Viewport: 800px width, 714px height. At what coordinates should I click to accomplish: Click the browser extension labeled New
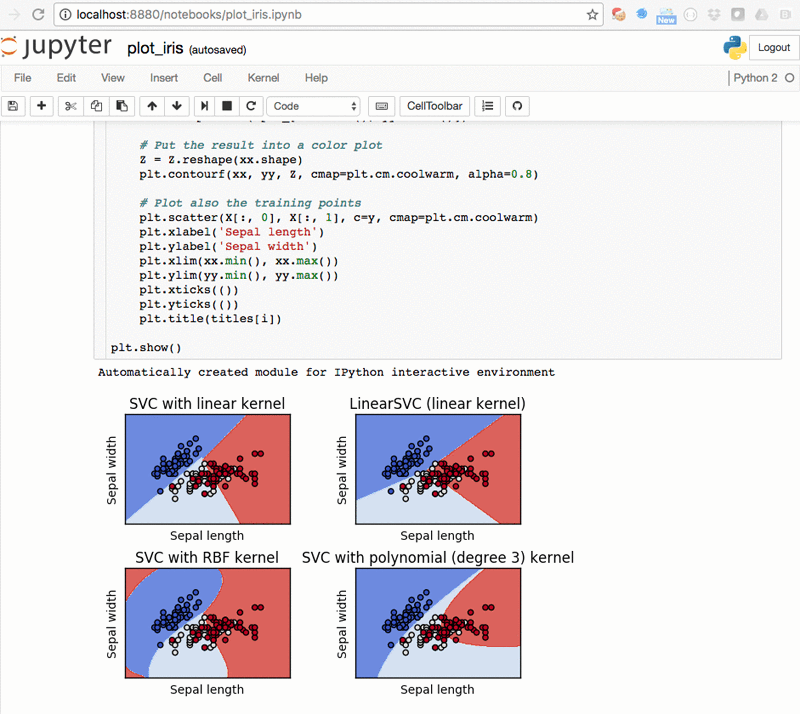coord(666,15)
